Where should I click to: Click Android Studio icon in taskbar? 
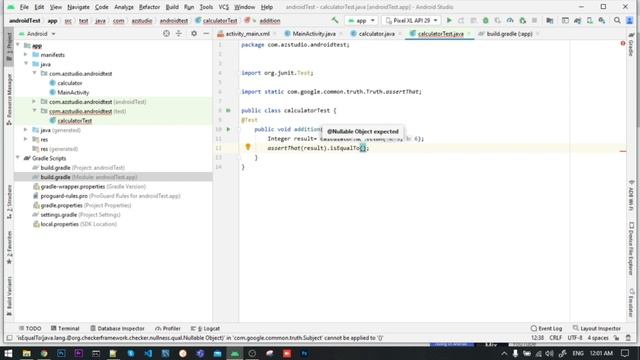(235, 353)
